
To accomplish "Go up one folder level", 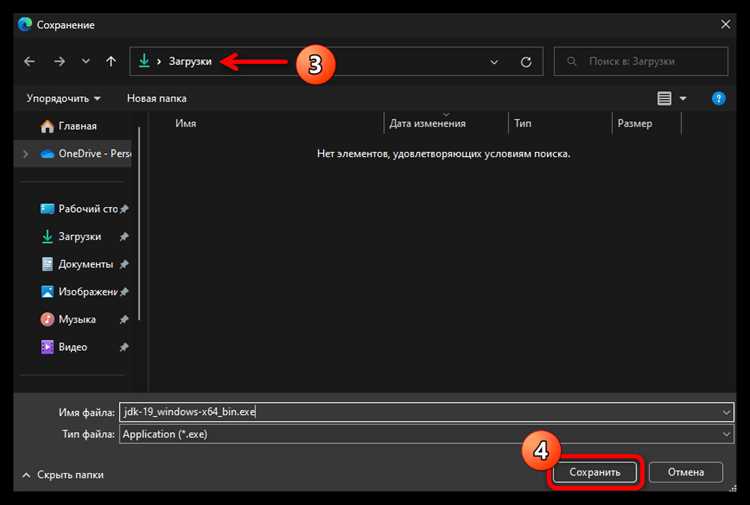I will (x=111, y=61).
